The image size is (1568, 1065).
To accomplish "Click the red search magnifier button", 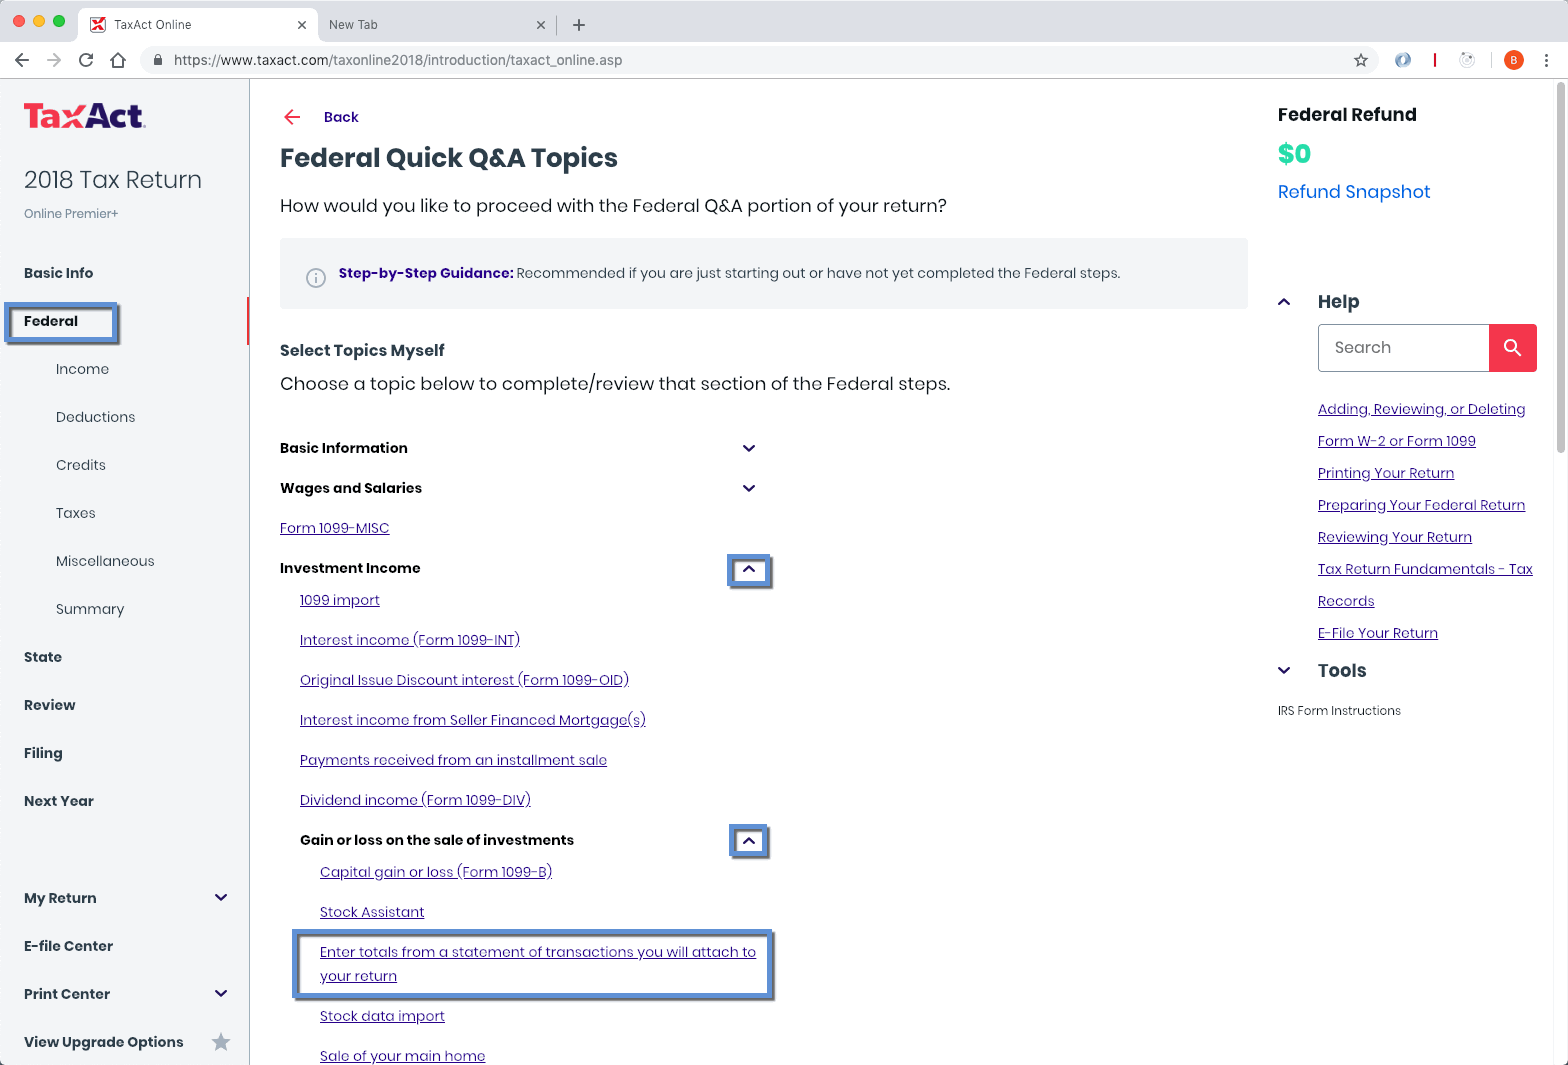I will pos(1513,348).
